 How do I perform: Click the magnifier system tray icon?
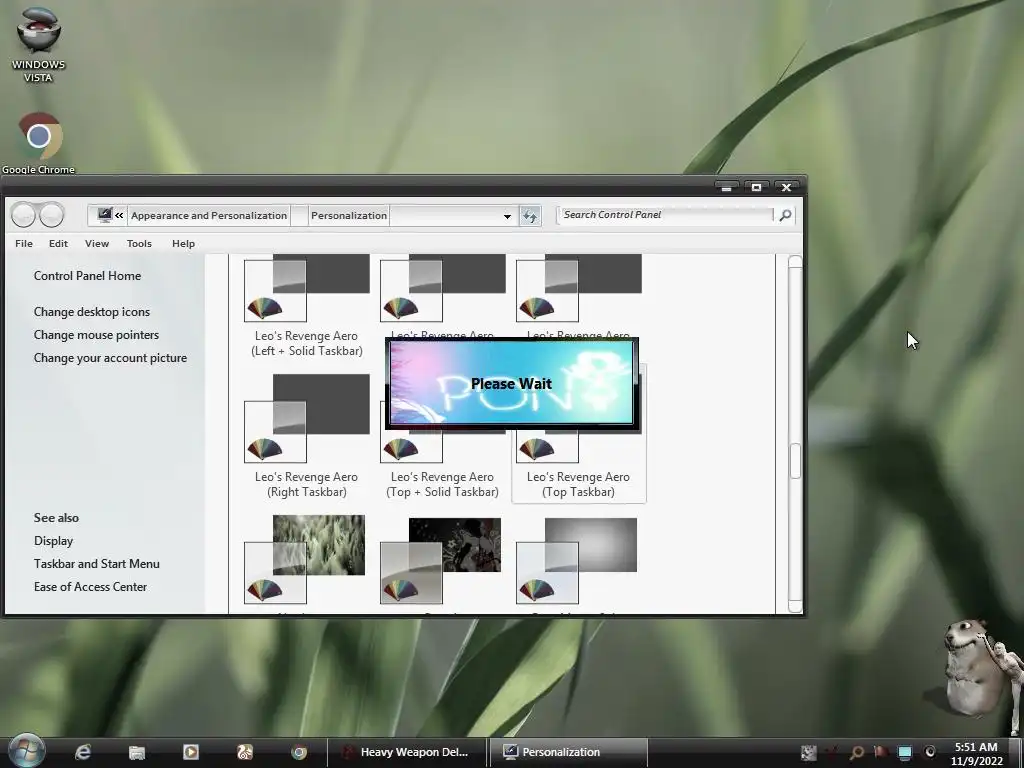coord(857,753)
